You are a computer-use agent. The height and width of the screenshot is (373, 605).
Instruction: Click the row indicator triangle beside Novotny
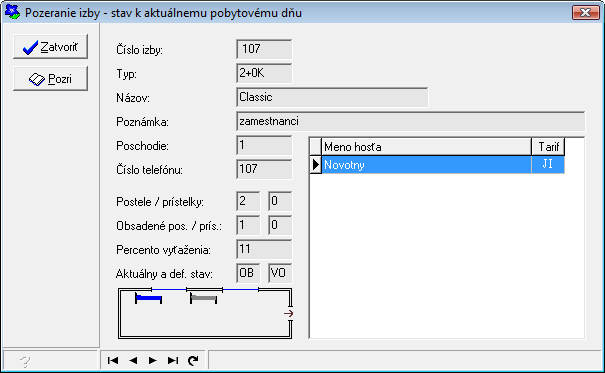(x=316, y=165)
